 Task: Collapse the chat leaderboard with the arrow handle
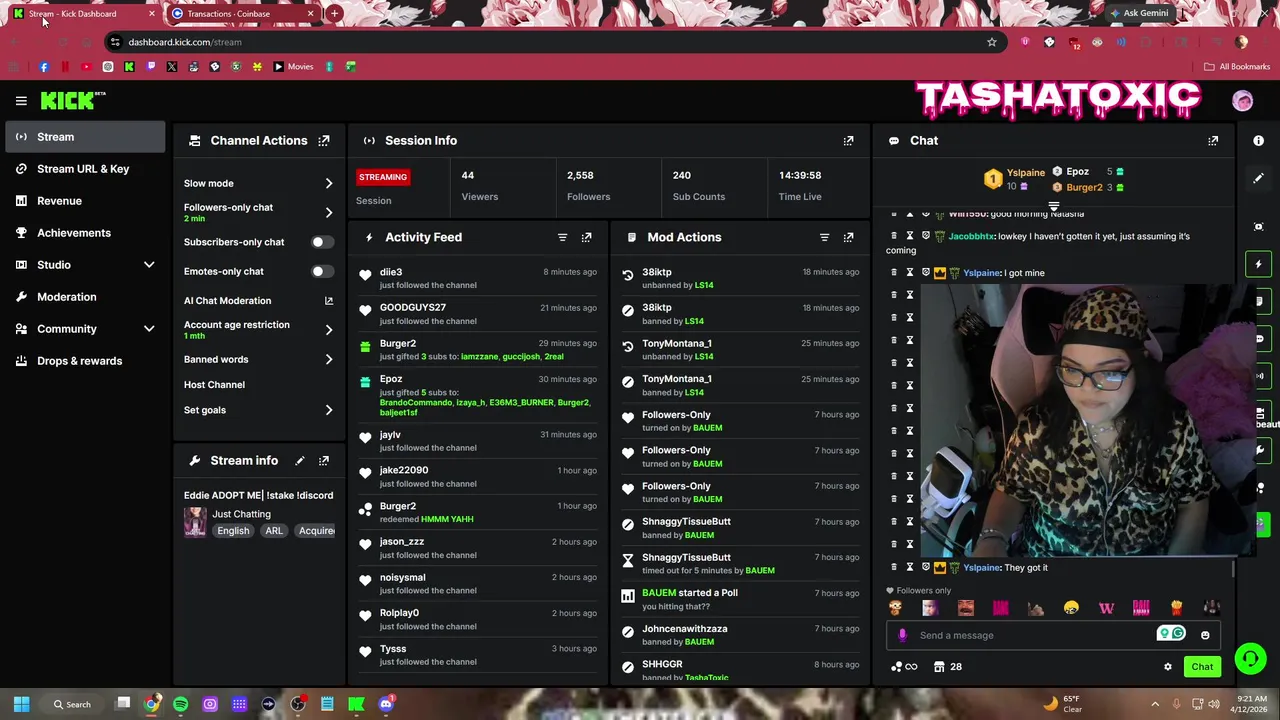(x=1053, y=206)
